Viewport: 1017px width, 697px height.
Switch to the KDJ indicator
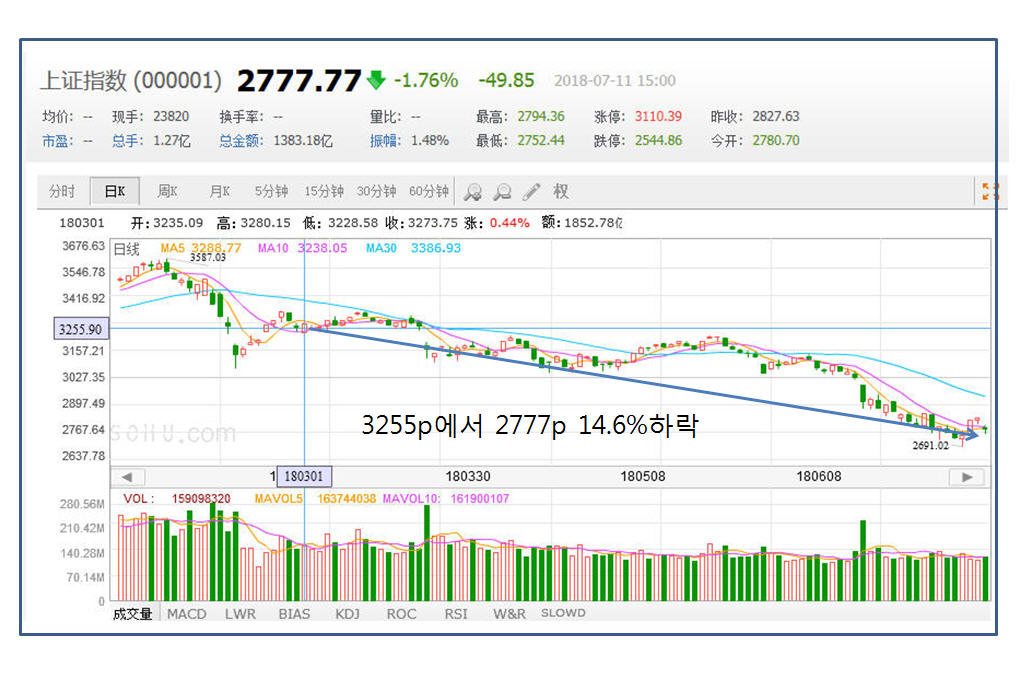(x=347, y=613)
